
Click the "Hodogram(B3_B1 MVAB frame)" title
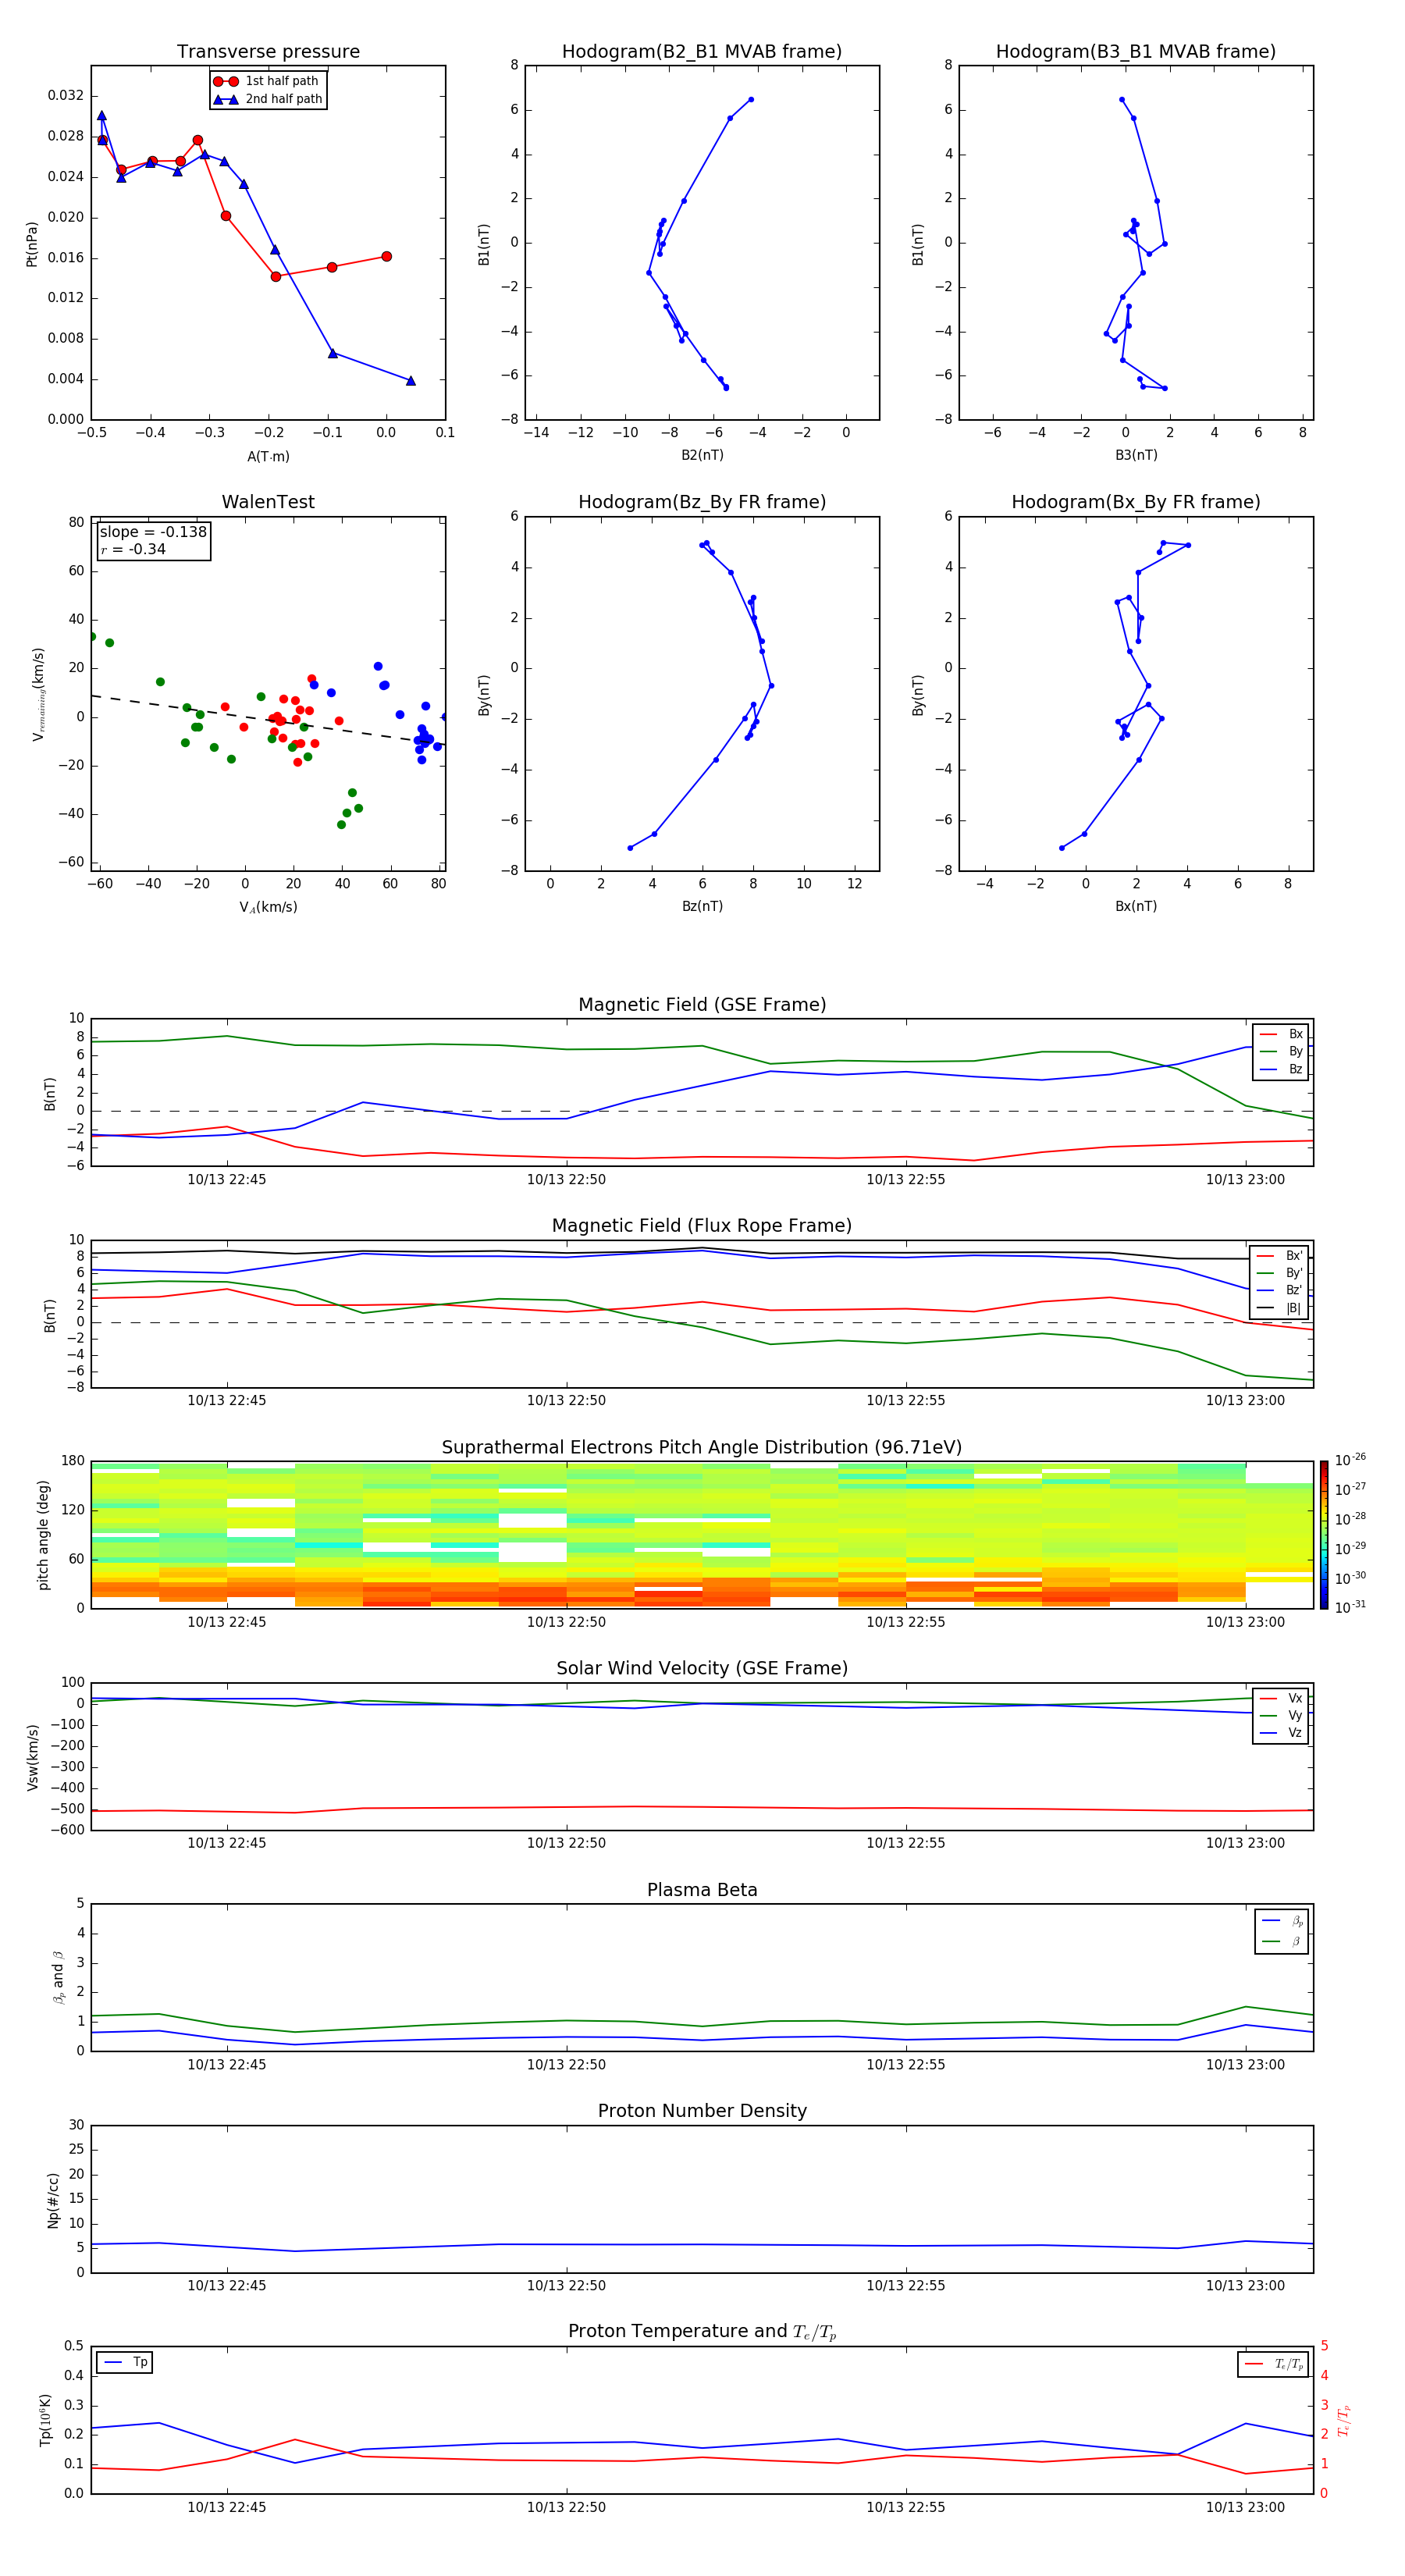[1136, 52]
